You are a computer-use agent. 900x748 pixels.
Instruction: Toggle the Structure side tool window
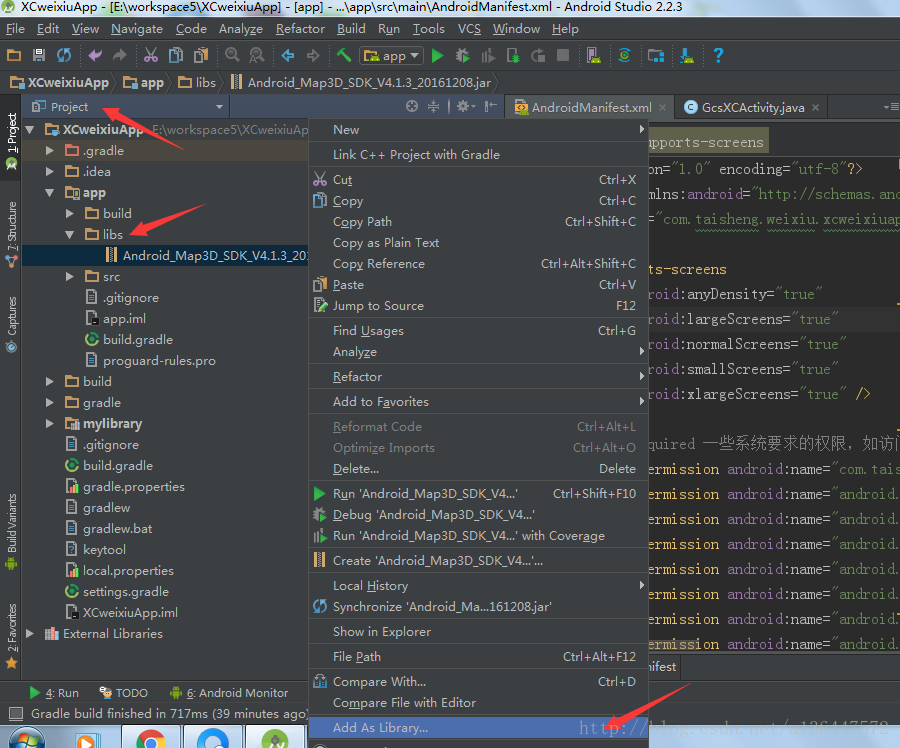pyautogui.click(x=11, y=234)
